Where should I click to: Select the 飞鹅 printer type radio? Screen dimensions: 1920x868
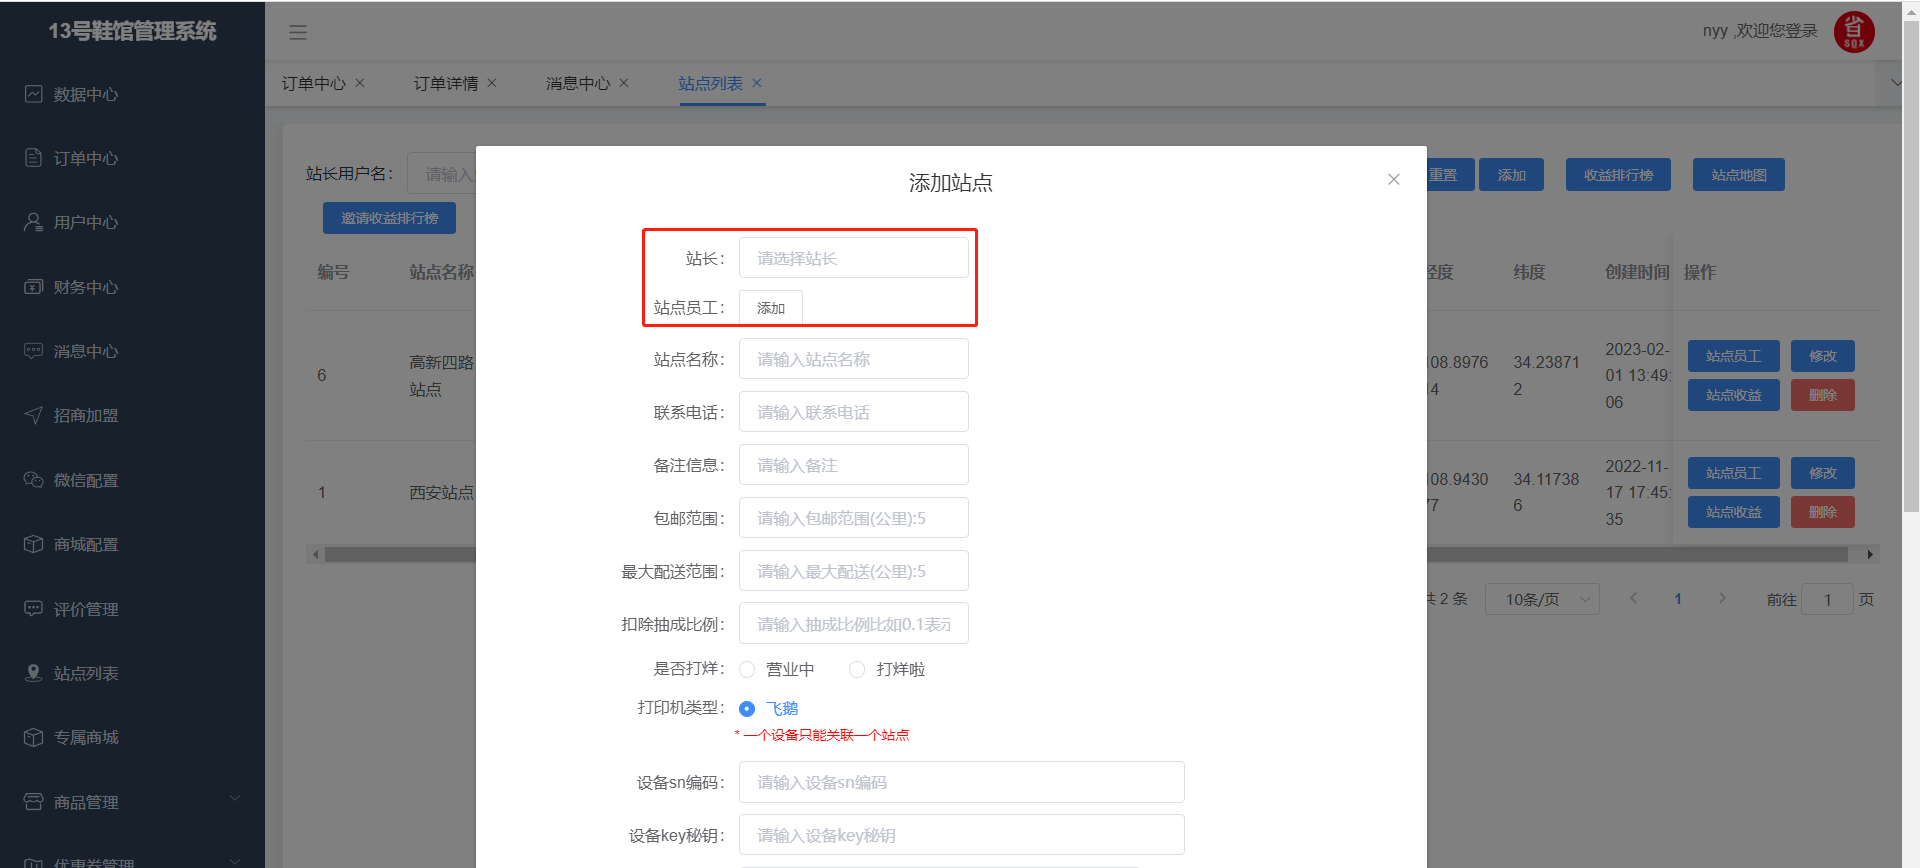click(747, 709)
